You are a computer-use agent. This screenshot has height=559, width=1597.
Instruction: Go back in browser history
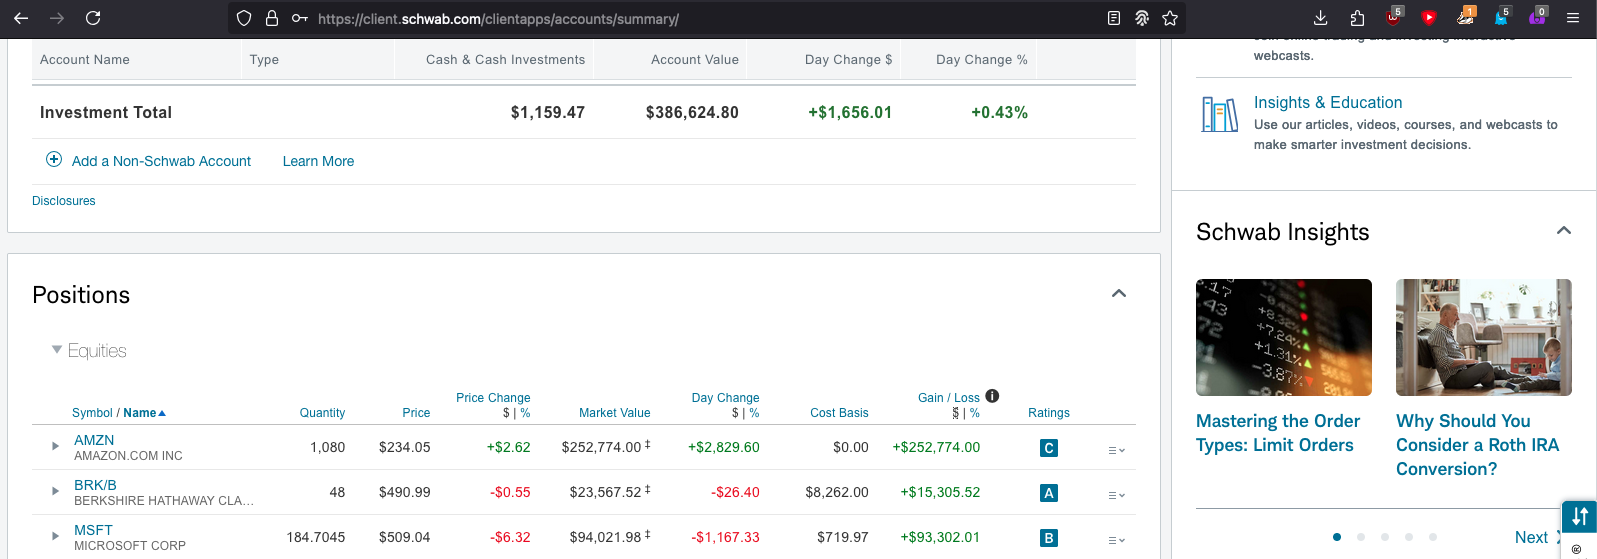click(x=21, y=18)
